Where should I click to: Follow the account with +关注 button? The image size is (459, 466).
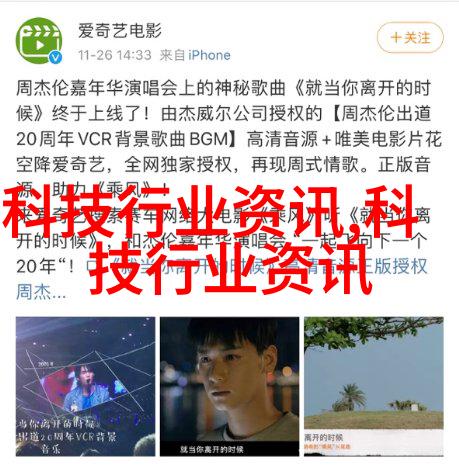tap(410, 38)
